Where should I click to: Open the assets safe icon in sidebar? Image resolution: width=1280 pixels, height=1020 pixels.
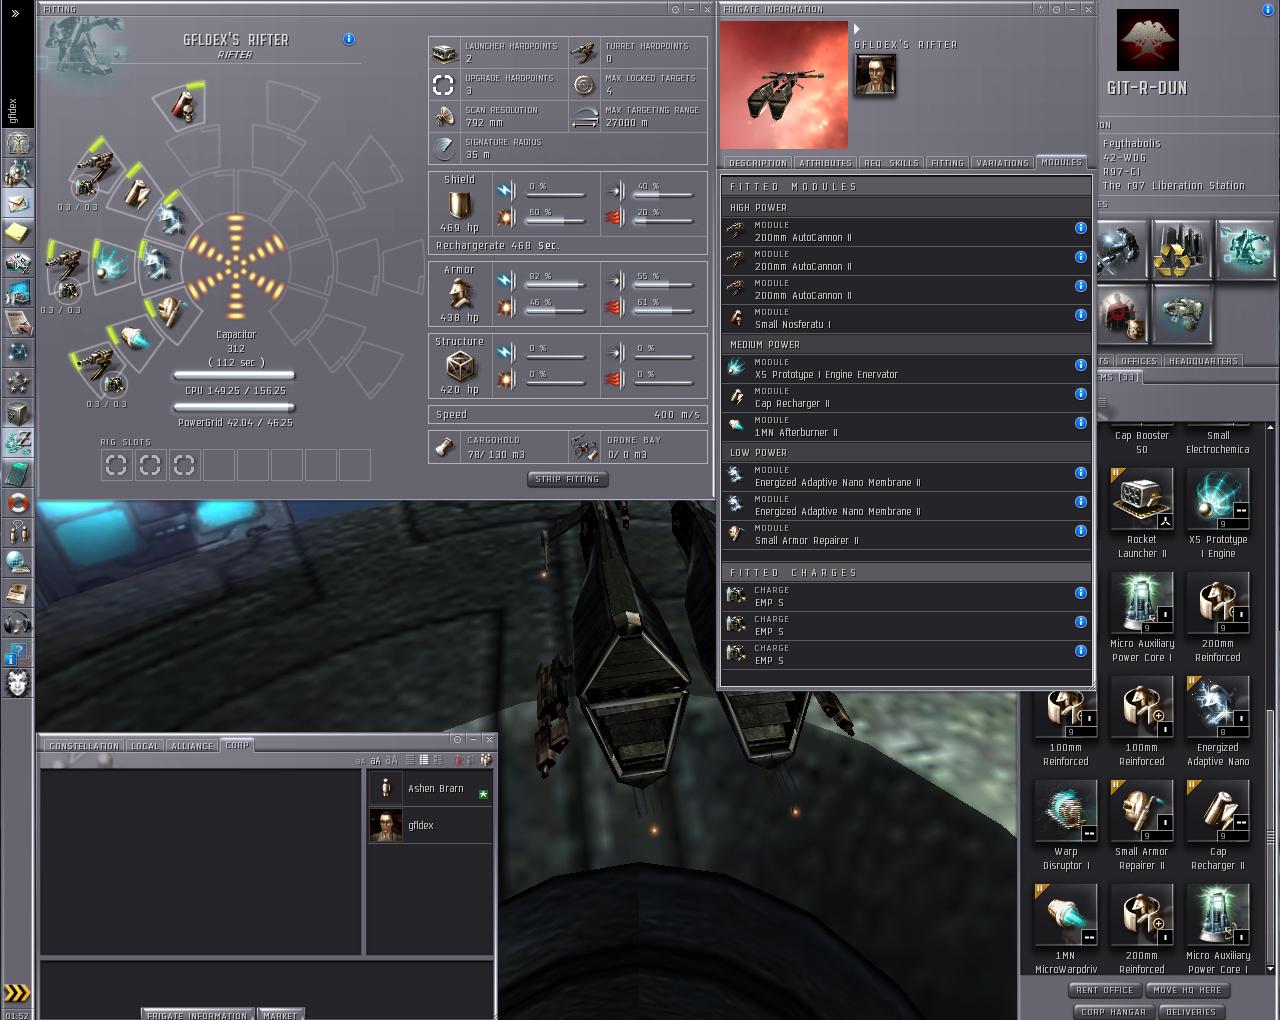pos(17,412)
